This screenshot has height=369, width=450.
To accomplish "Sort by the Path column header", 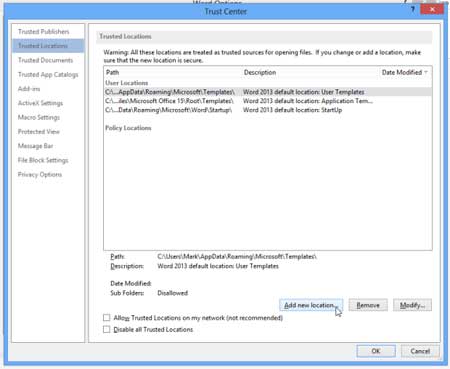I will (x=173, y=72).
